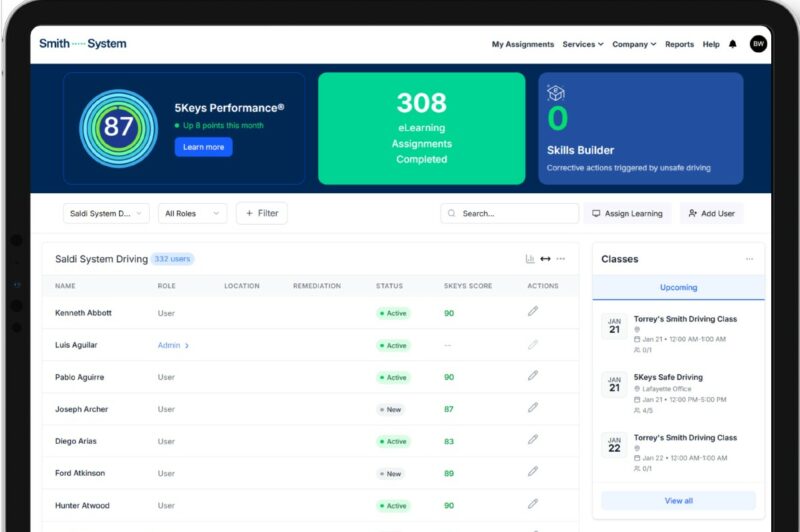Click the expand-width arrows icon

click(x=545, y=259)
